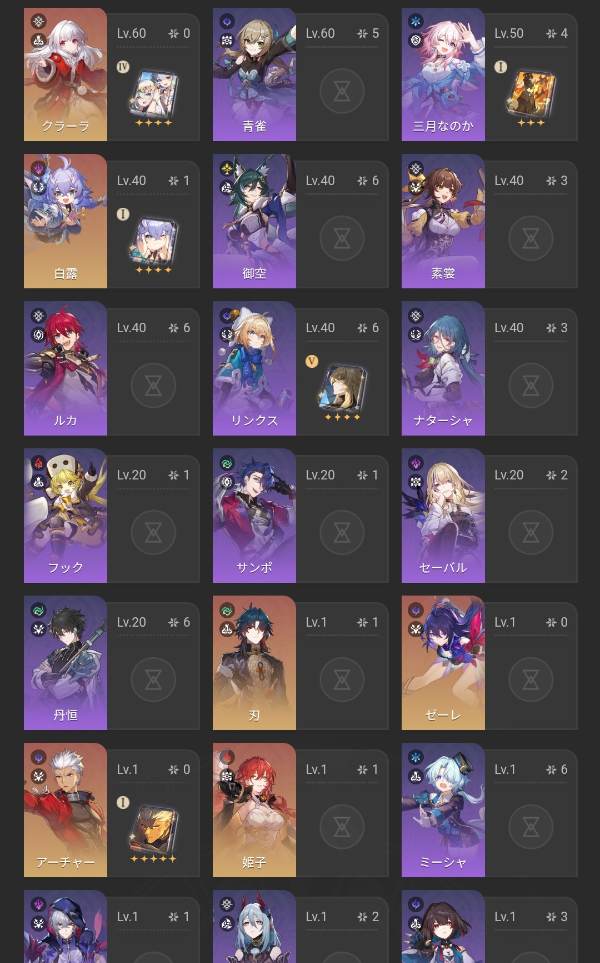Viewport: 600px width, 963px height.
Task: Select the セーバル character portrait
Action: 443,515
